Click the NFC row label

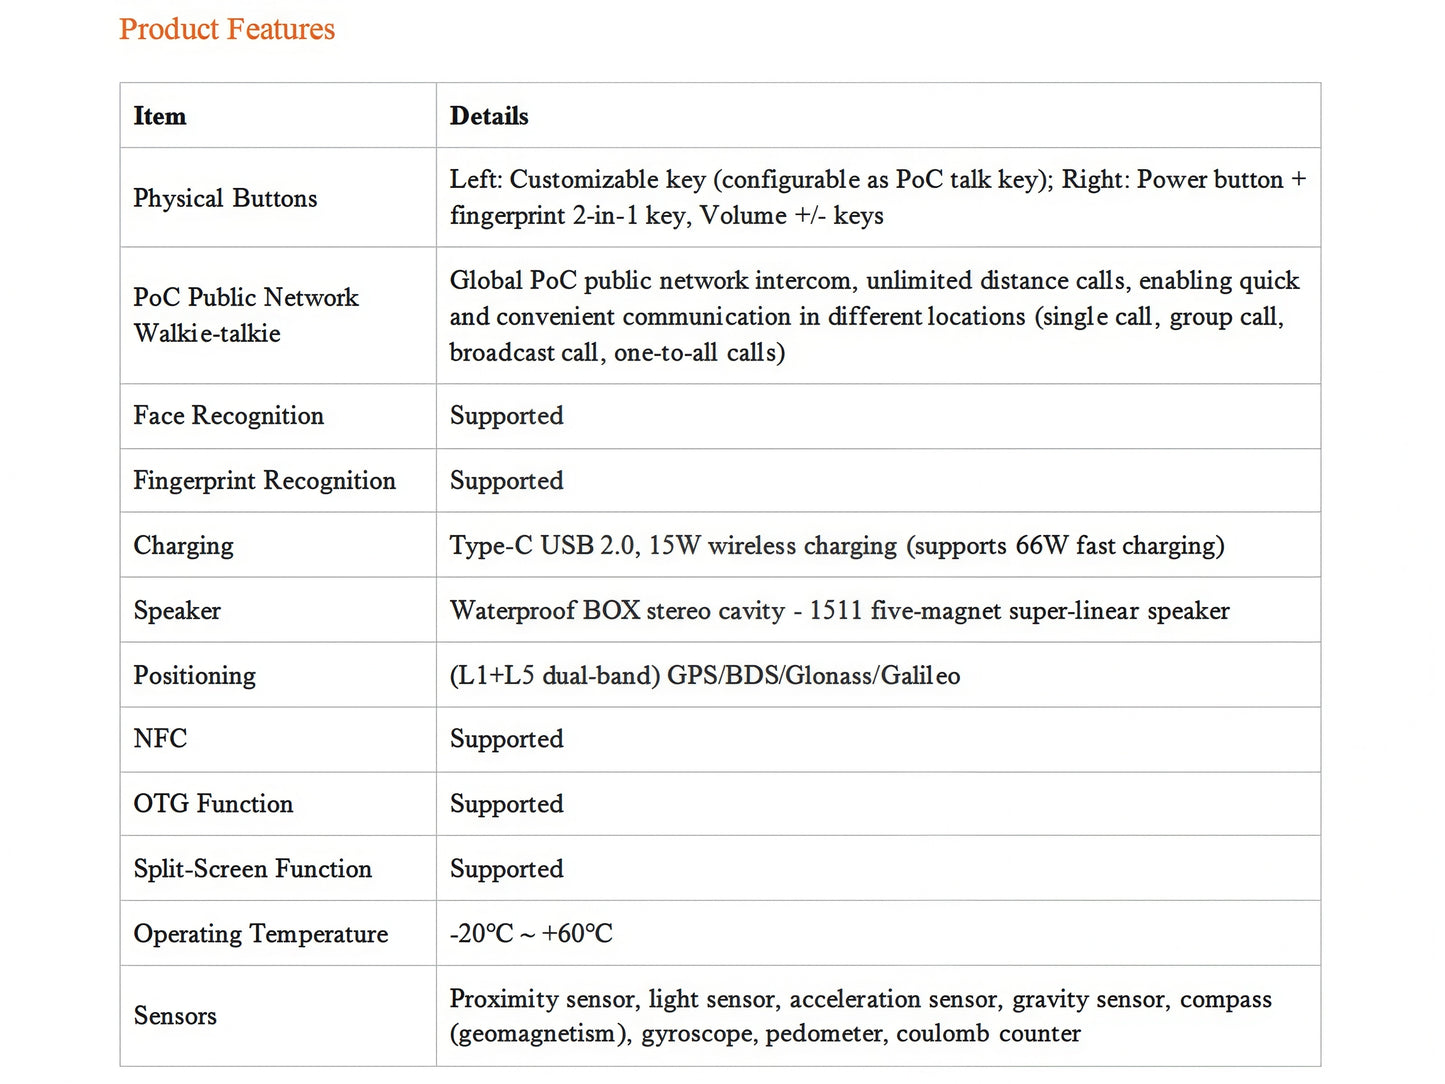tap(161, 739)
